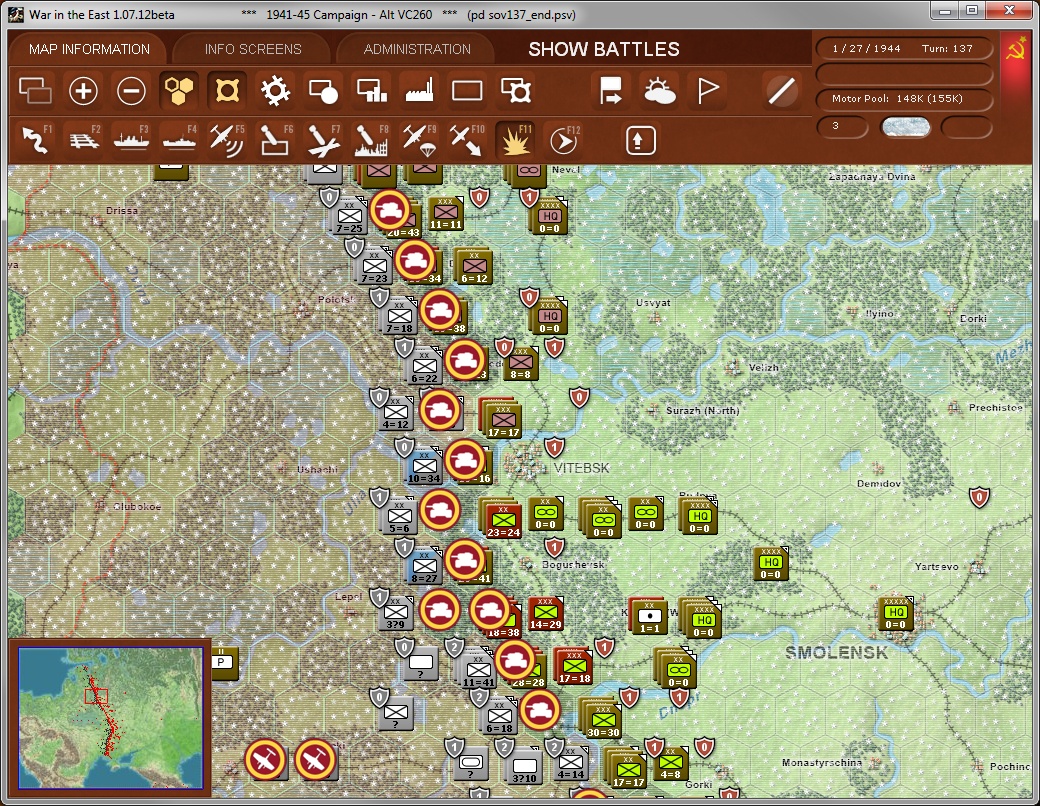
Task: Select Bomb unit mode (F6)
Action: click(x=275, y=140)
